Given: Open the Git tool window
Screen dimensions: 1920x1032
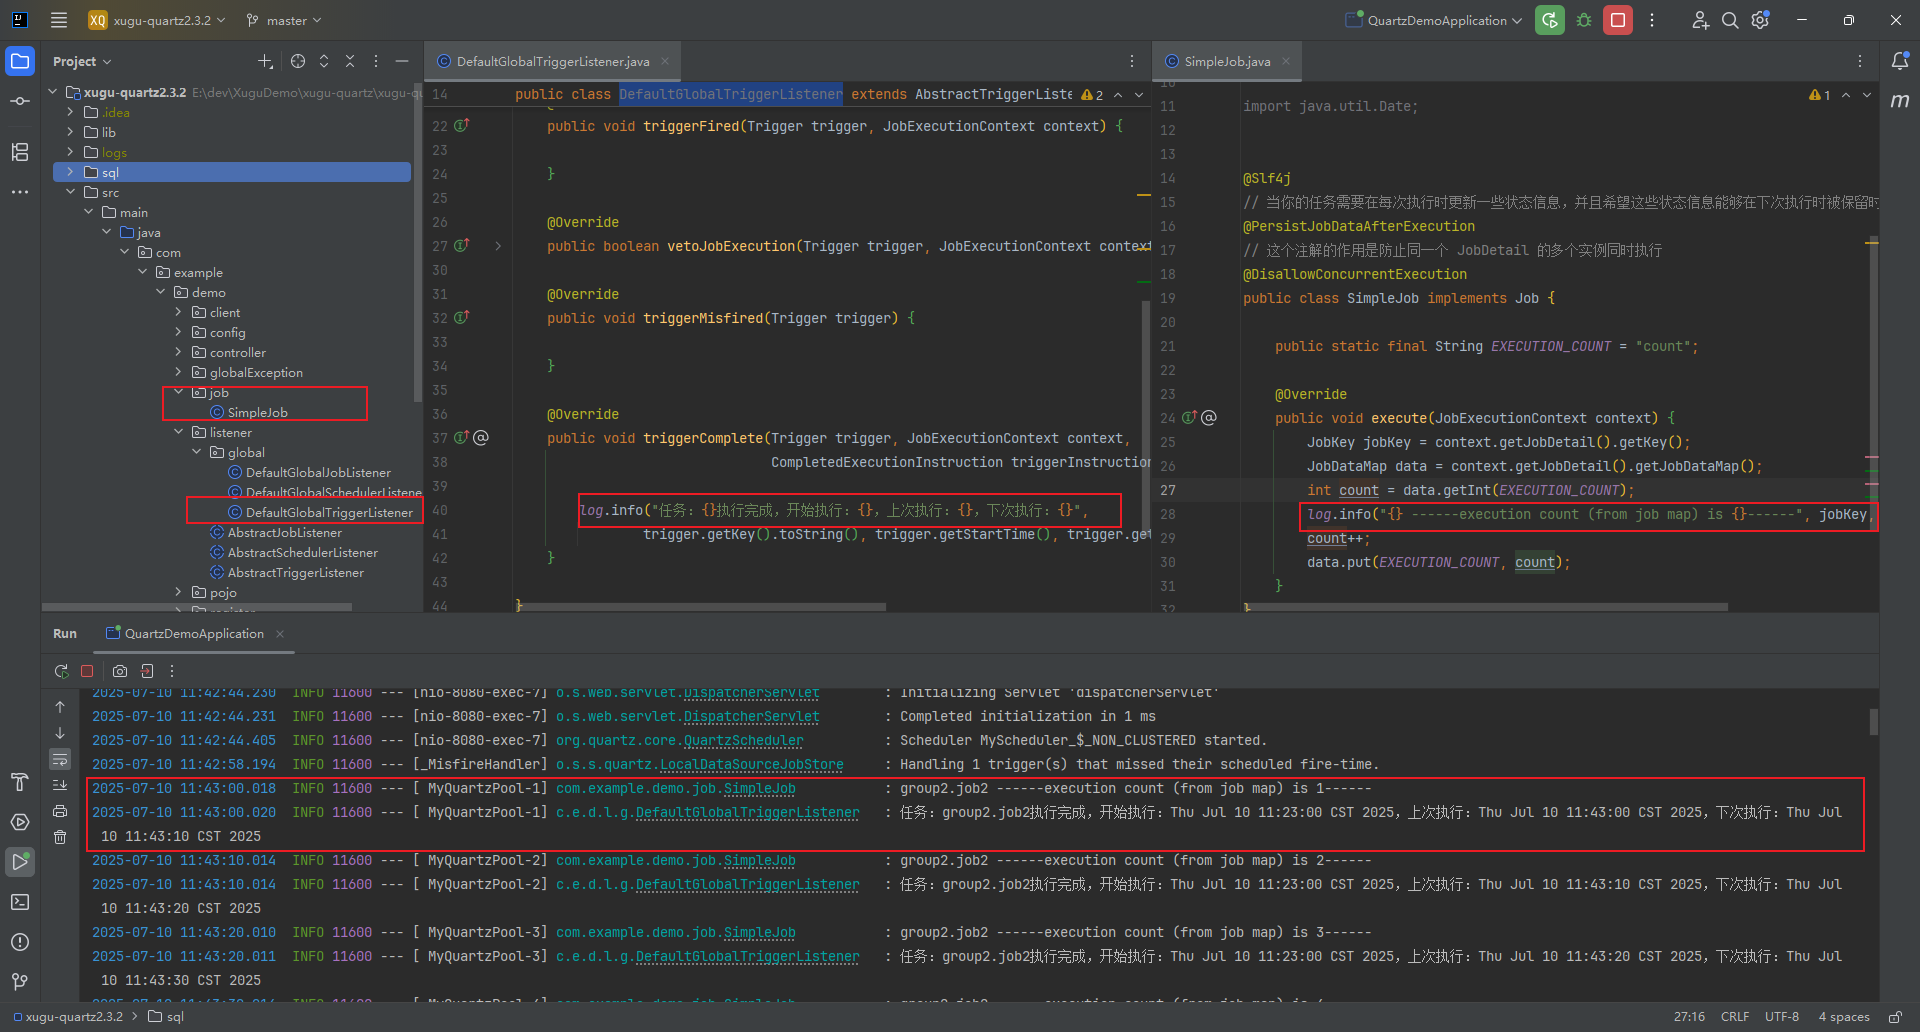Looking at the screenshot, I should click(x=20, y=981).
